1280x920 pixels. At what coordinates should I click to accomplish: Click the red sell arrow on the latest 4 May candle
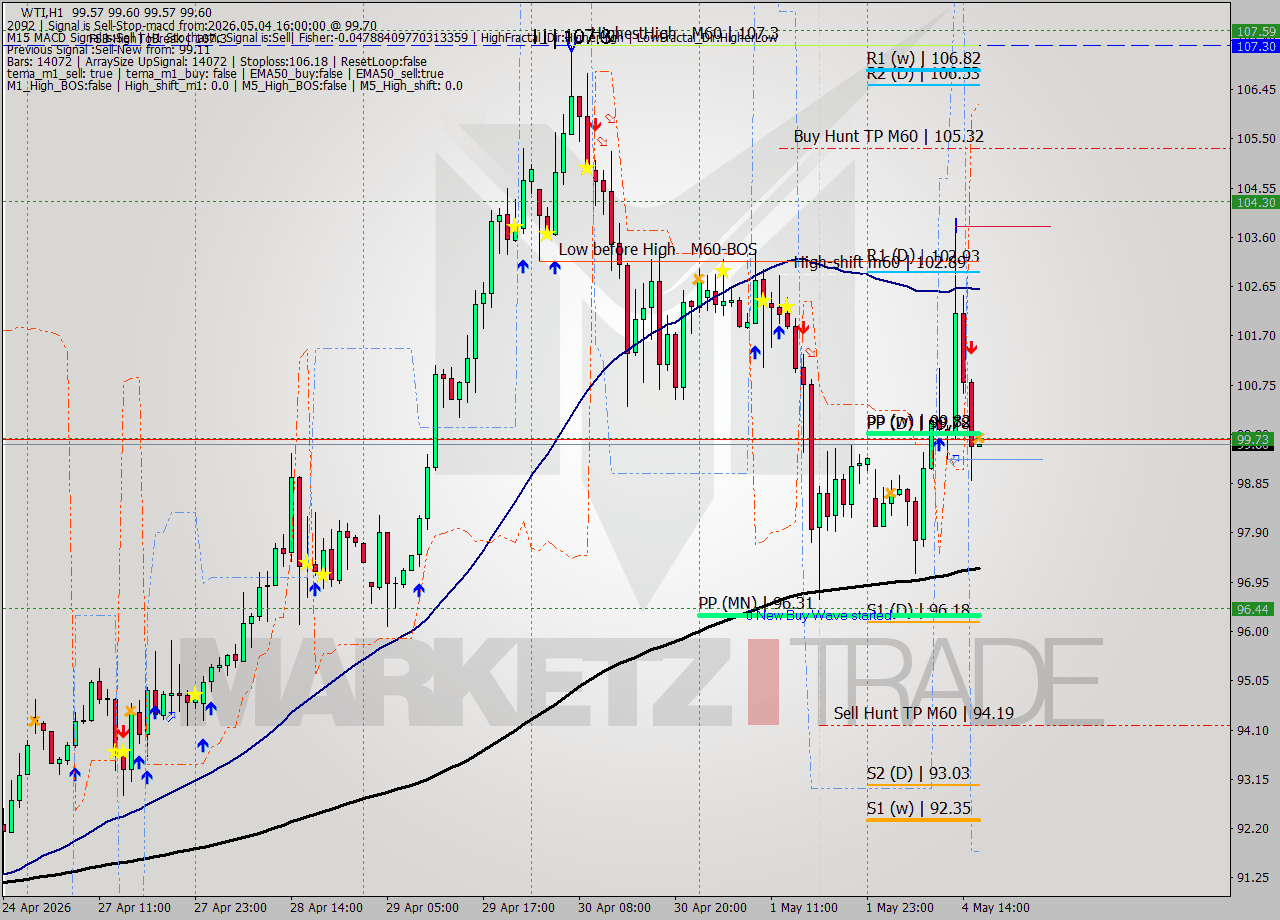(x=971, y=347)
